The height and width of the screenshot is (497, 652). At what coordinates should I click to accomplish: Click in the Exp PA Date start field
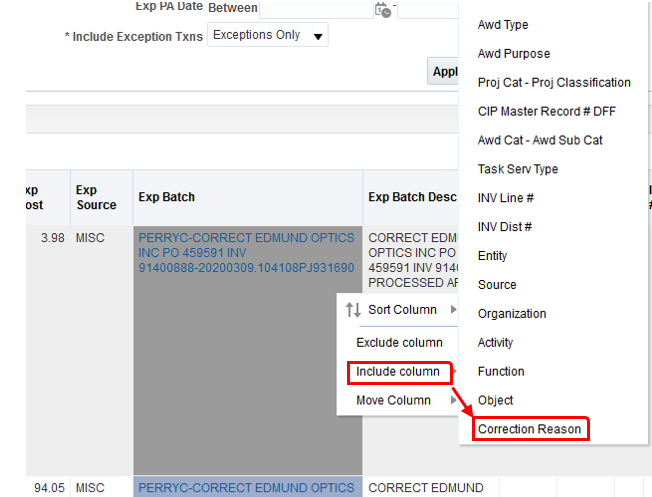click(315, 9)
